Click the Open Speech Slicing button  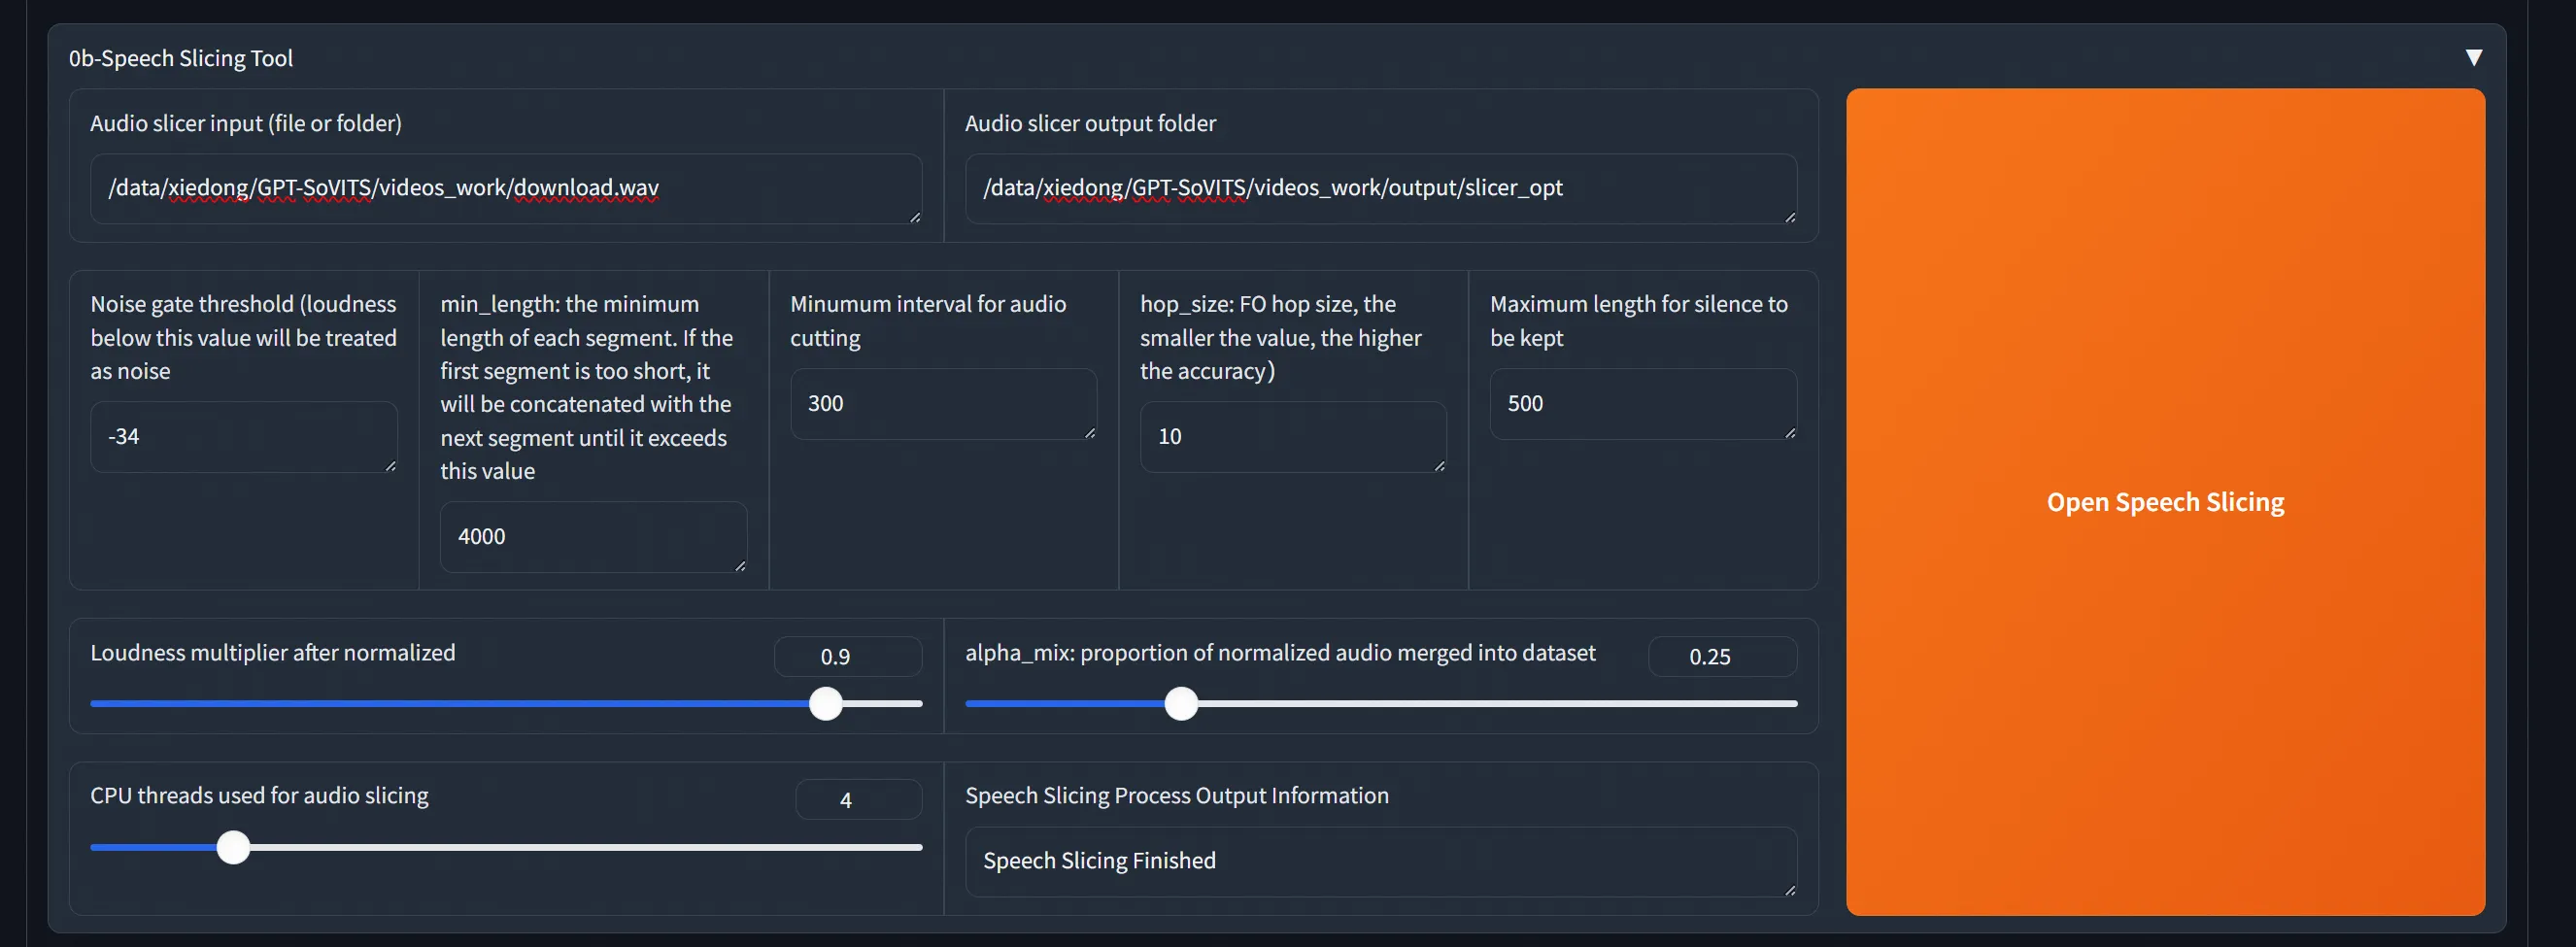click(2165, 502)
